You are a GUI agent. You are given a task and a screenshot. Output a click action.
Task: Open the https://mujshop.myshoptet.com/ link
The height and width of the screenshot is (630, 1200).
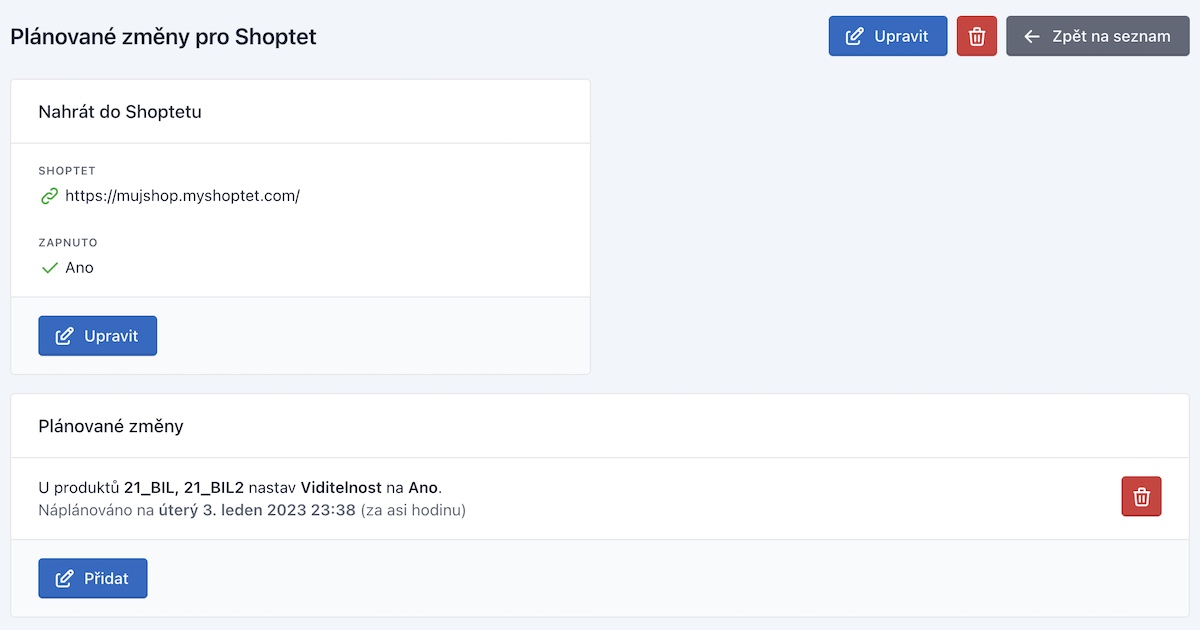[182, 196]
